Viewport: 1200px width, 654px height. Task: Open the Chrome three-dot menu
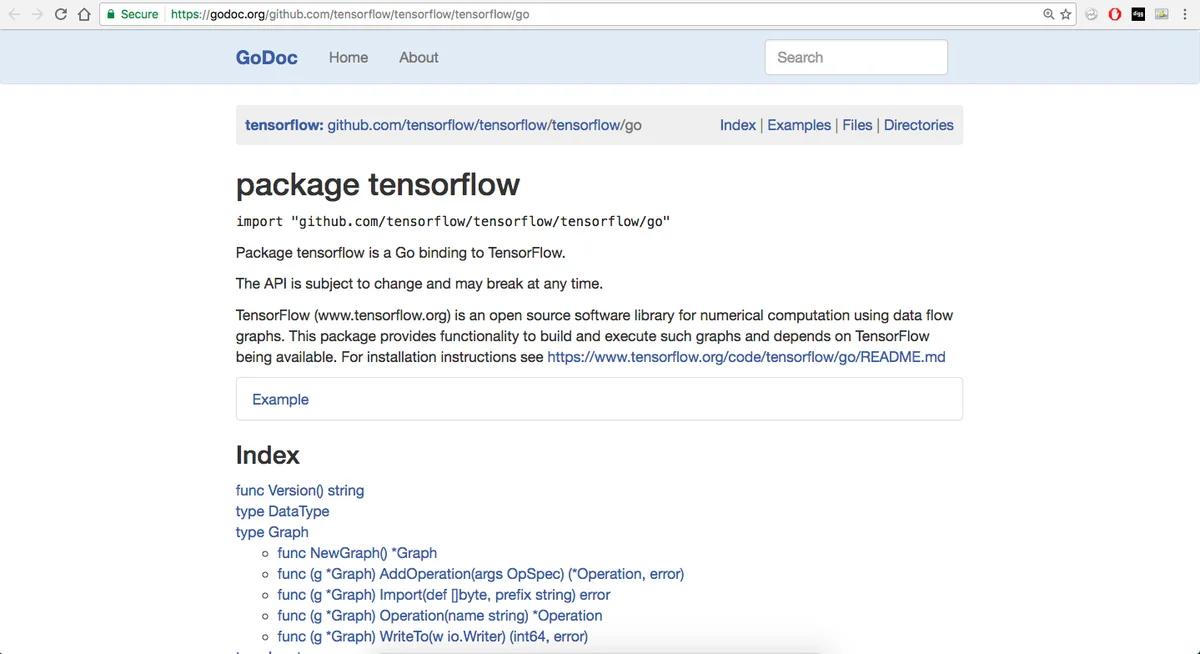point(1186,14)
